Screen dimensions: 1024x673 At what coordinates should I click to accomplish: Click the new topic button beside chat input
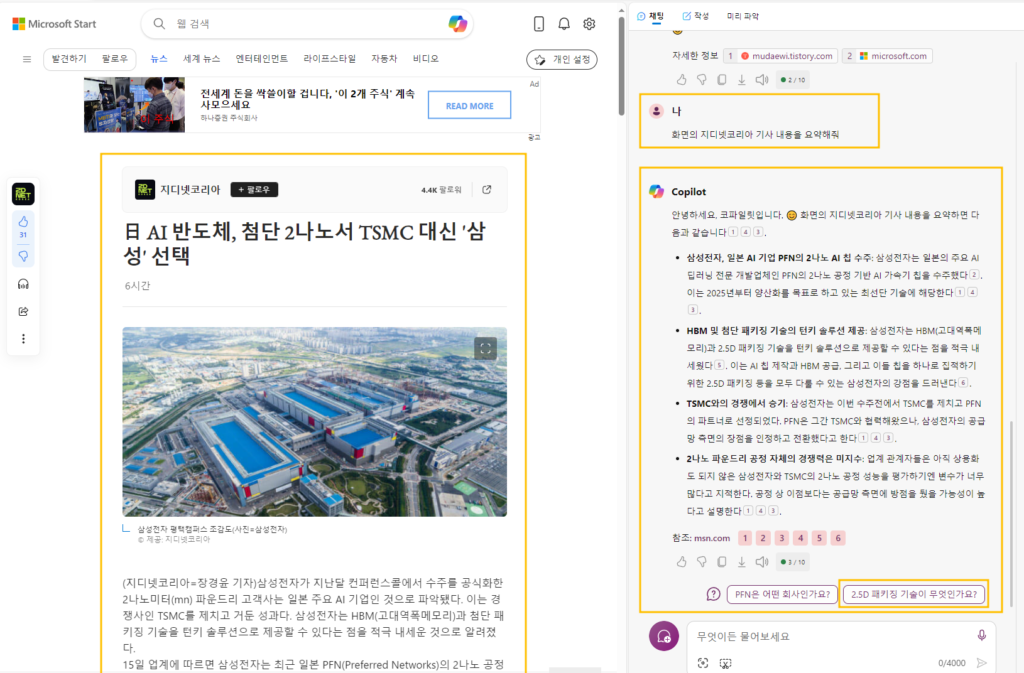click(664, 636)
